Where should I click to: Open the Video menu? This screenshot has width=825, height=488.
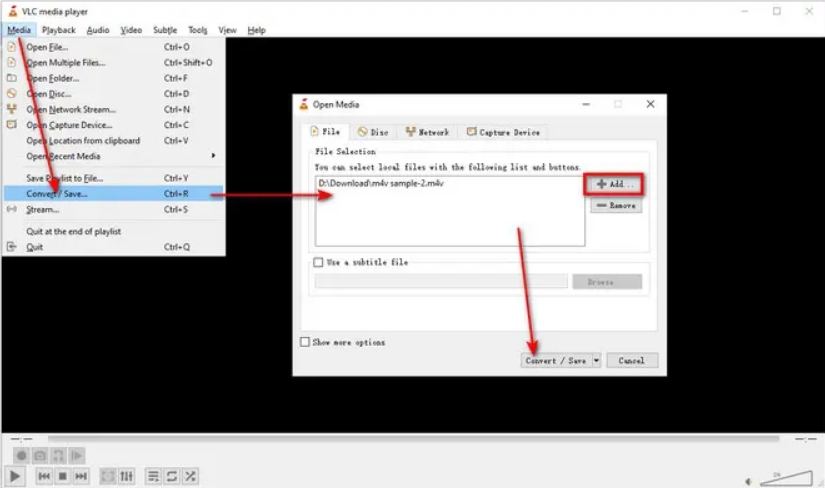(x=131, y=30)
